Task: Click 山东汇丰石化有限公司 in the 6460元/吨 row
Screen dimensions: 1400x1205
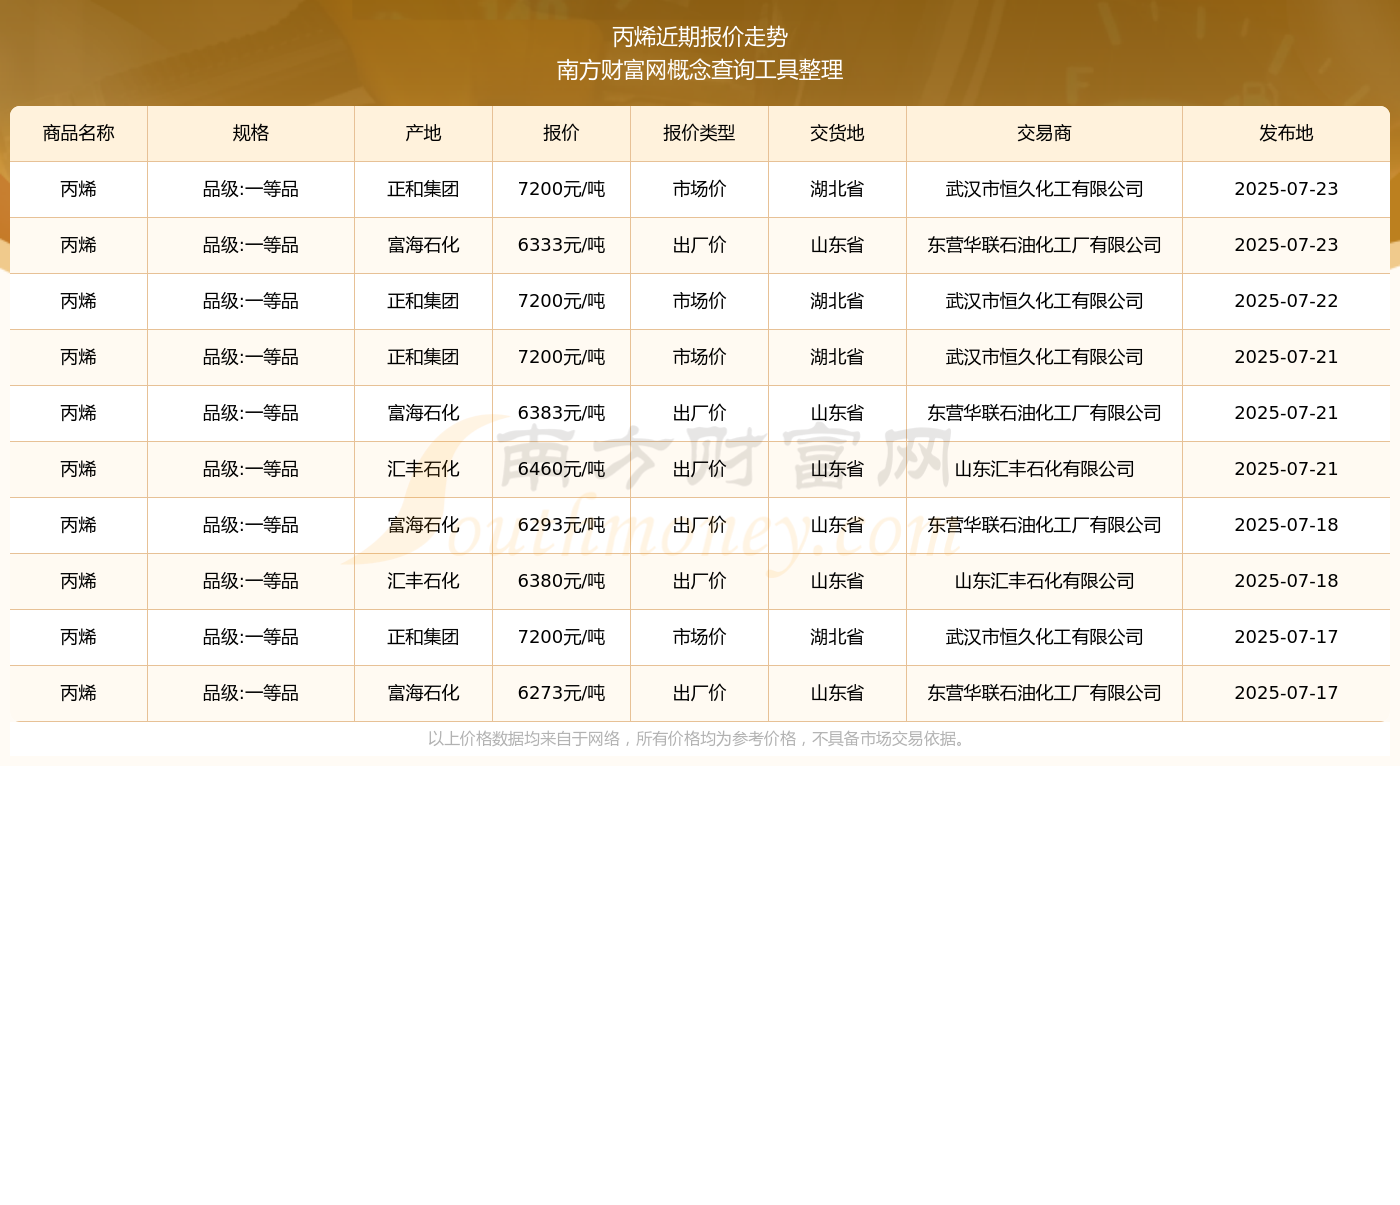Action: [x=1044, y=469]
